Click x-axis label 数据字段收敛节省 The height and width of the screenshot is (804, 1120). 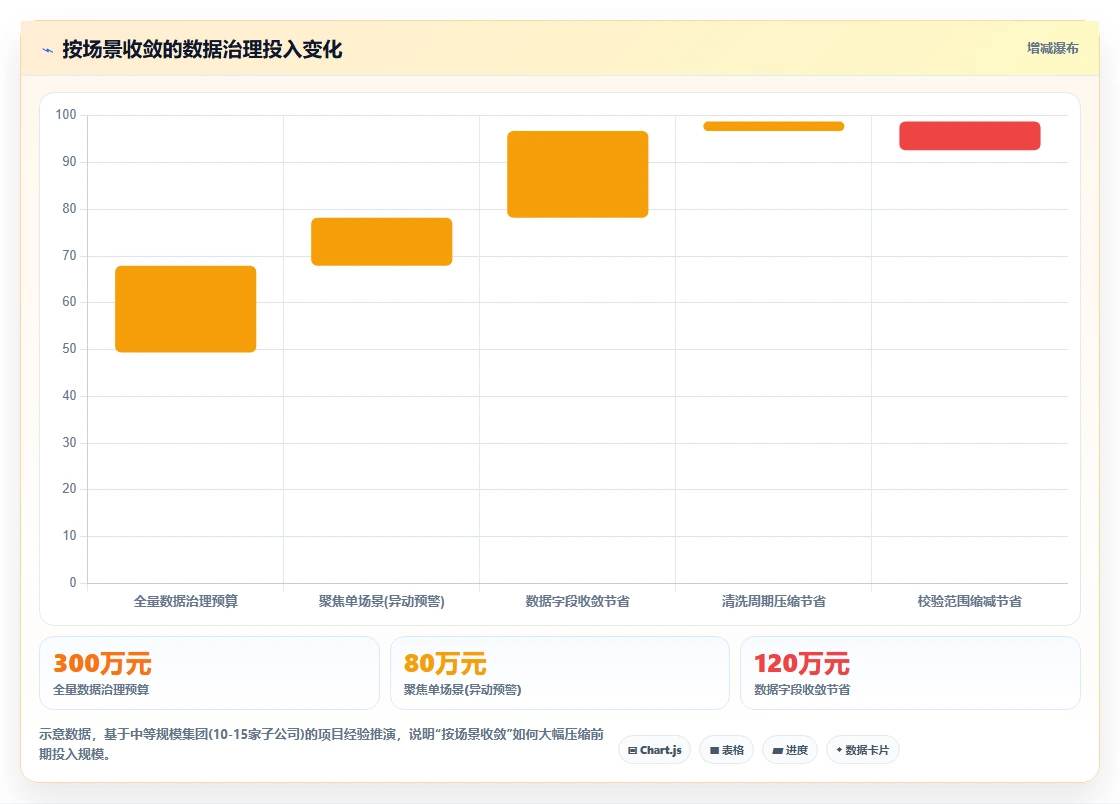[578, 601]
